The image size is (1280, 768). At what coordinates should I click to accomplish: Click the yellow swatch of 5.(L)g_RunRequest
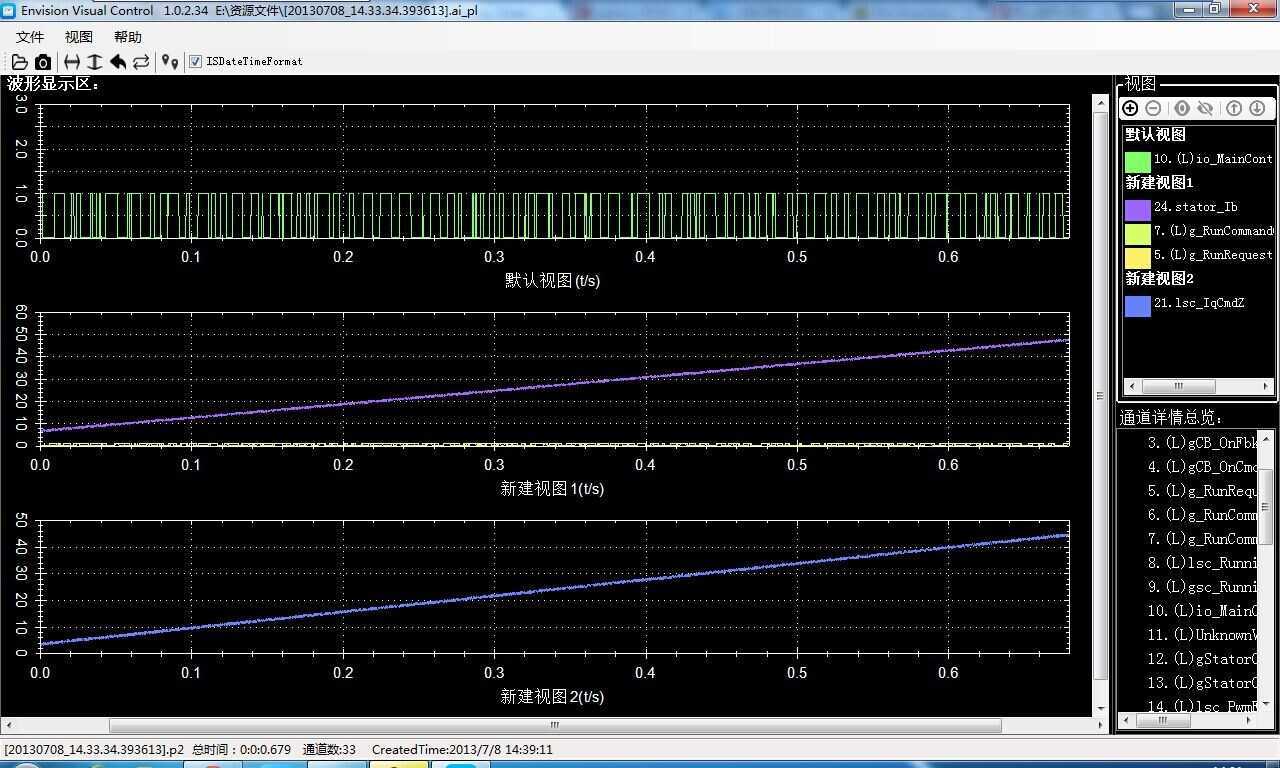click(x=1137, y=257)
